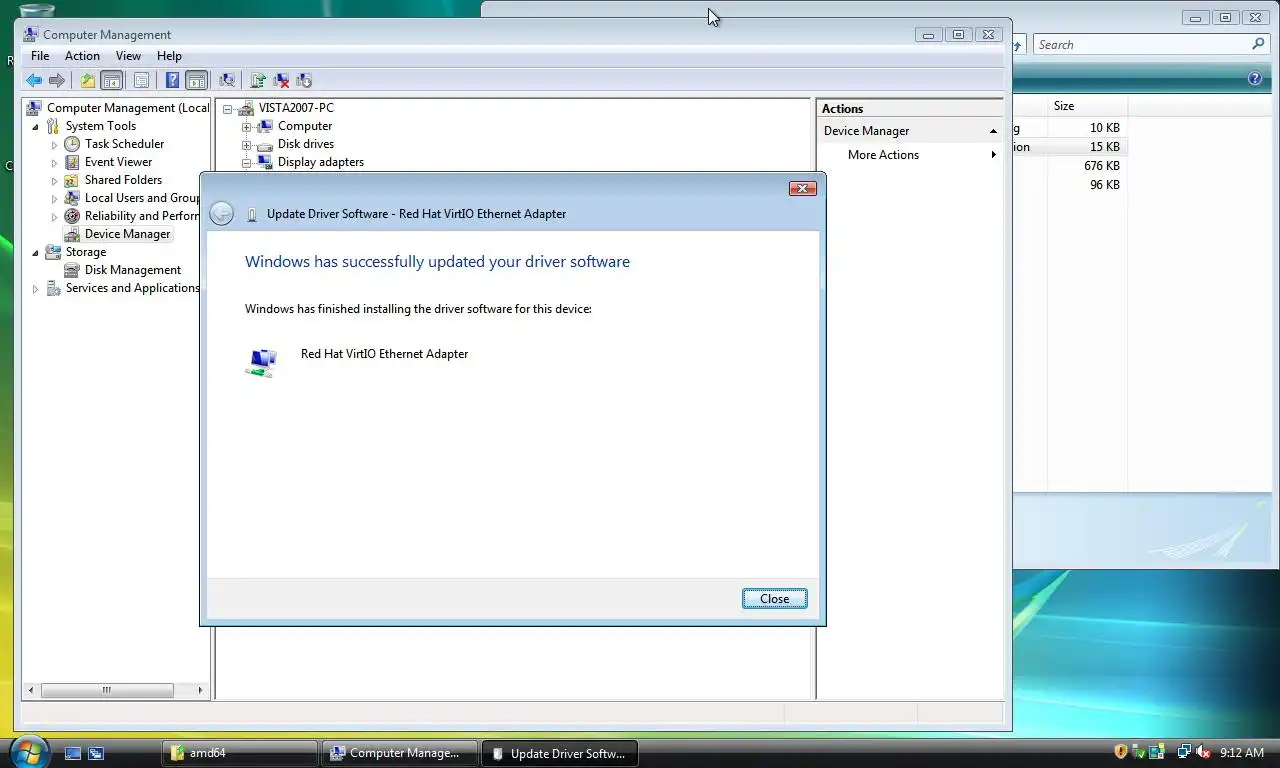Click the back arrow in Update Driver dialog
This screenshot has height=768, width=1280.
222,213
